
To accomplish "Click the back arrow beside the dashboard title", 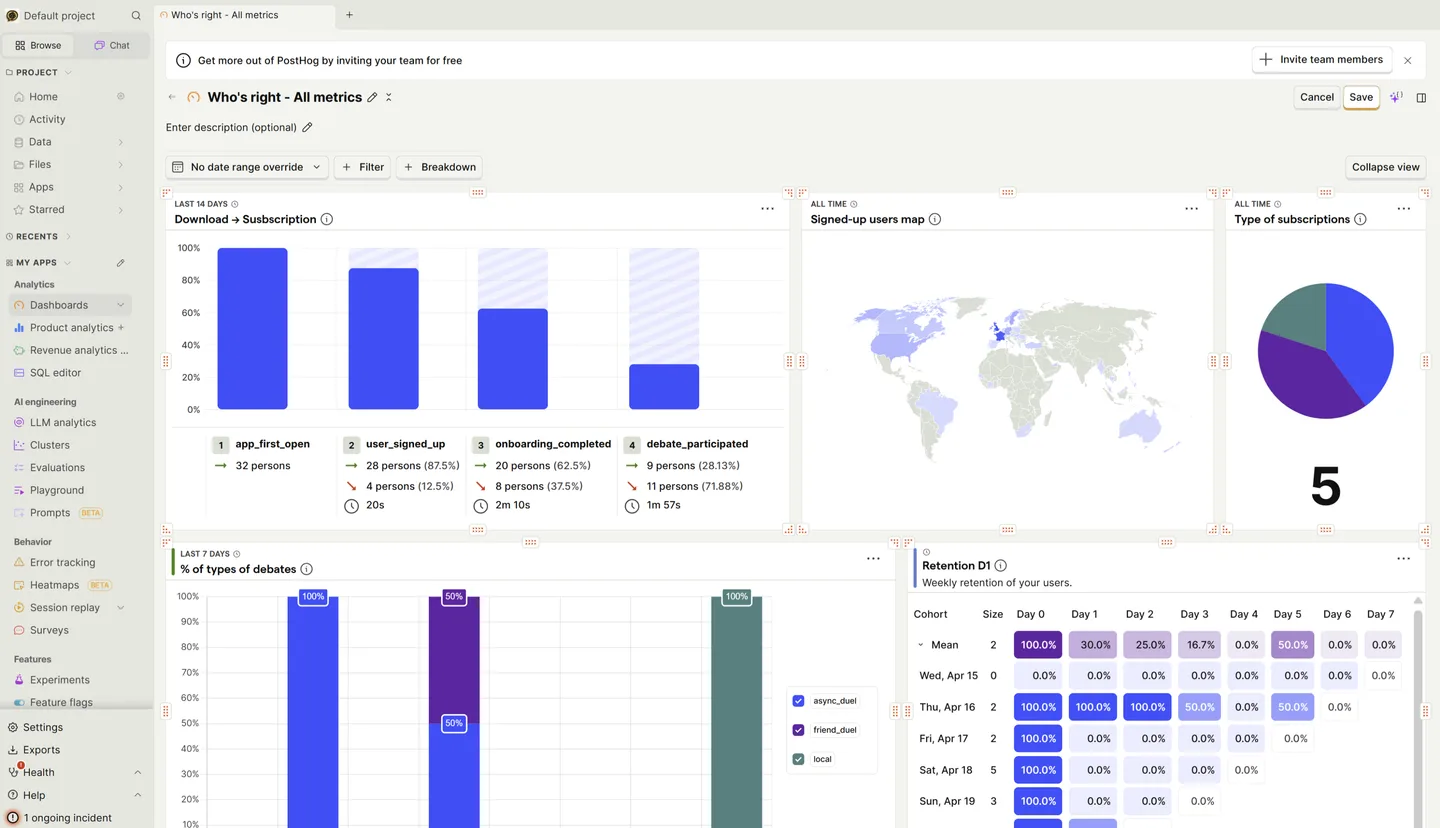I will click(172, 97).
